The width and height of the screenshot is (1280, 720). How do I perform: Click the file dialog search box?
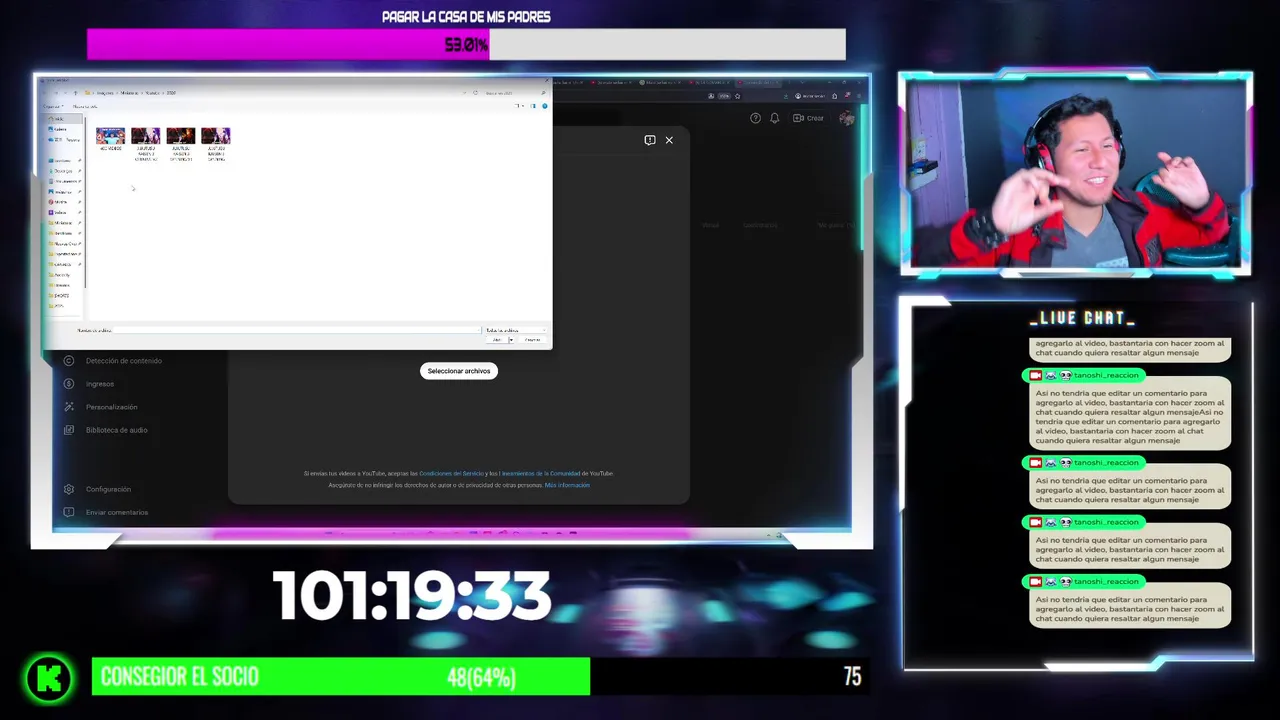pos(513,93)
